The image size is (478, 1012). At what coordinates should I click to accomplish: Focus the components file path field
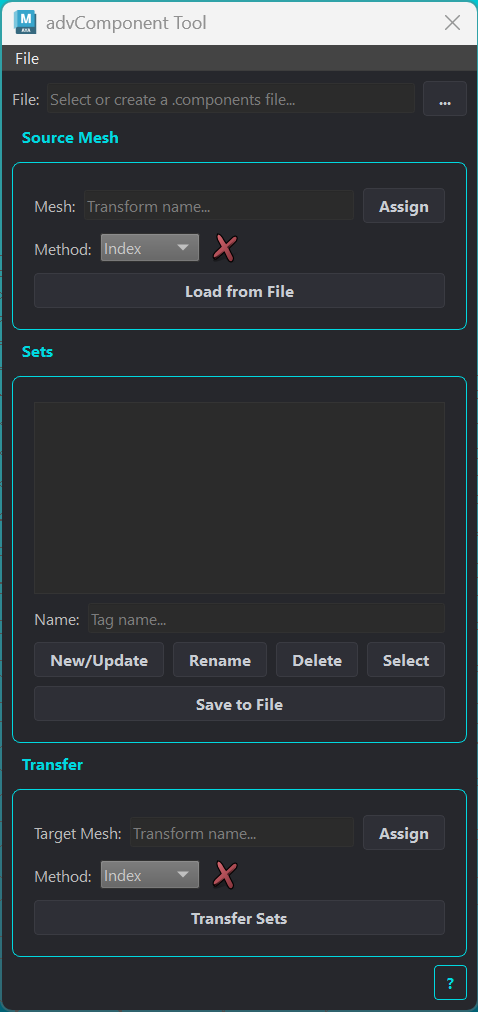(231, 99)
